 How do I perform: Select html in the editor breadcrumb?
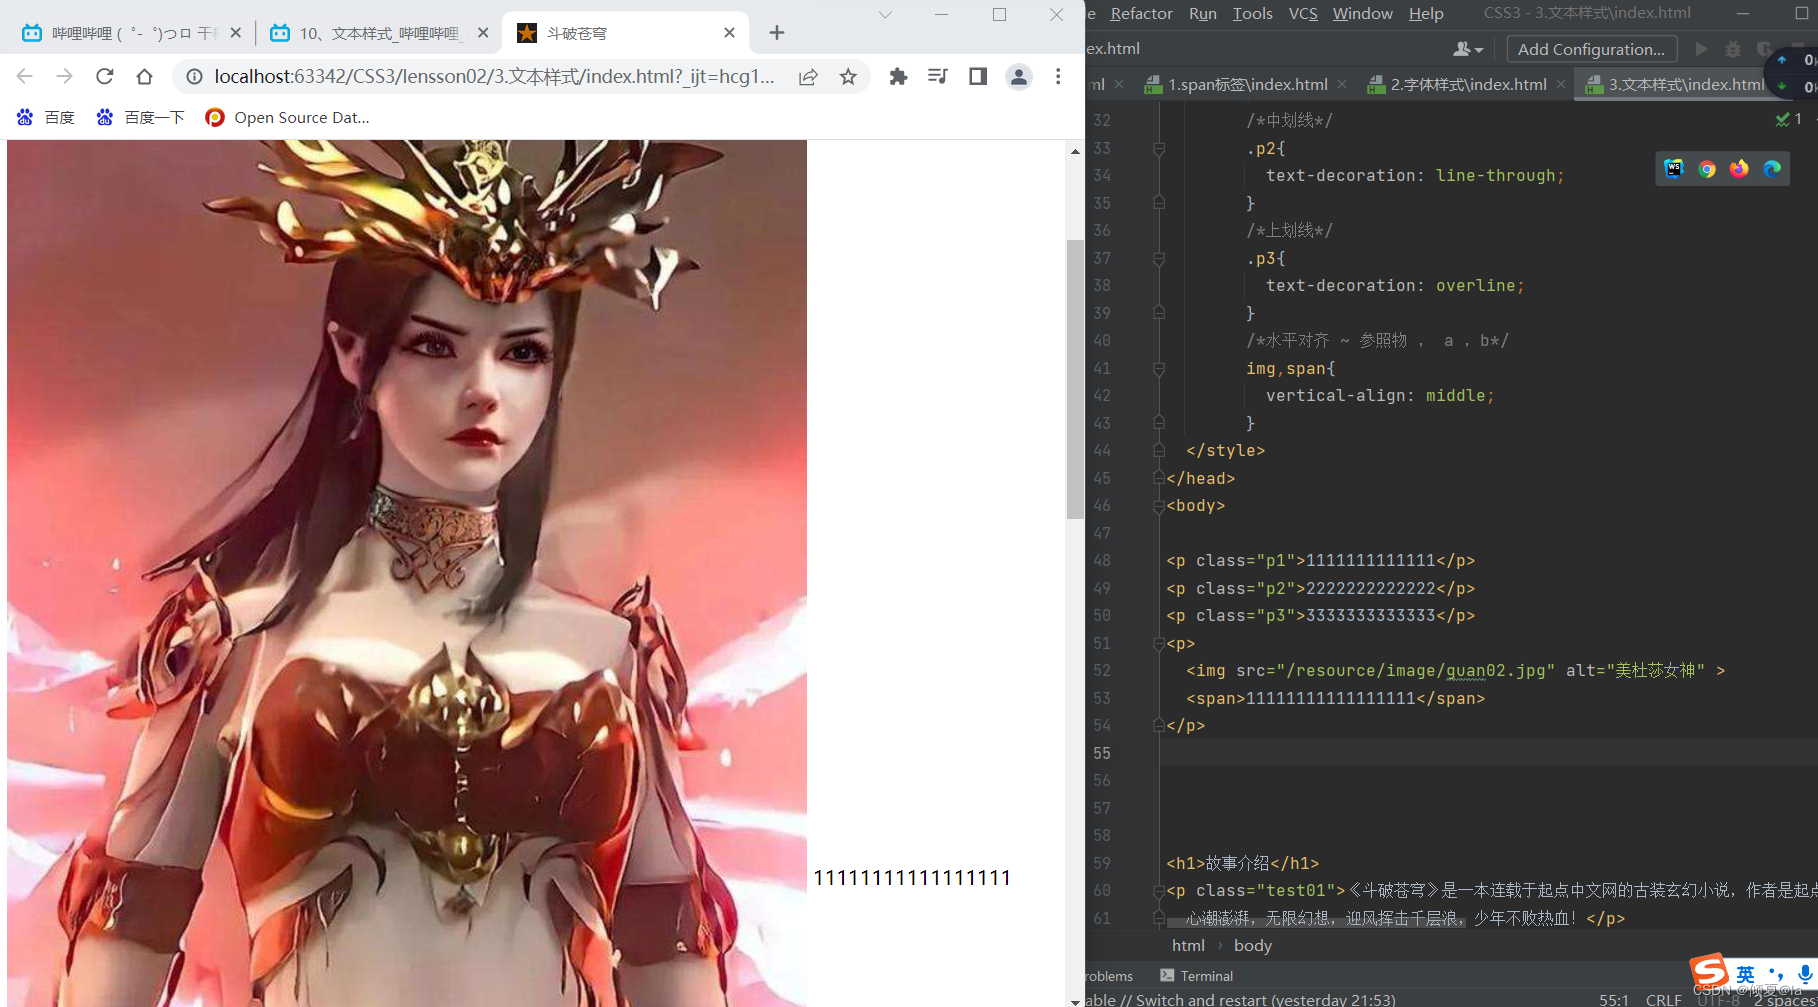(x=1188, y=945)
